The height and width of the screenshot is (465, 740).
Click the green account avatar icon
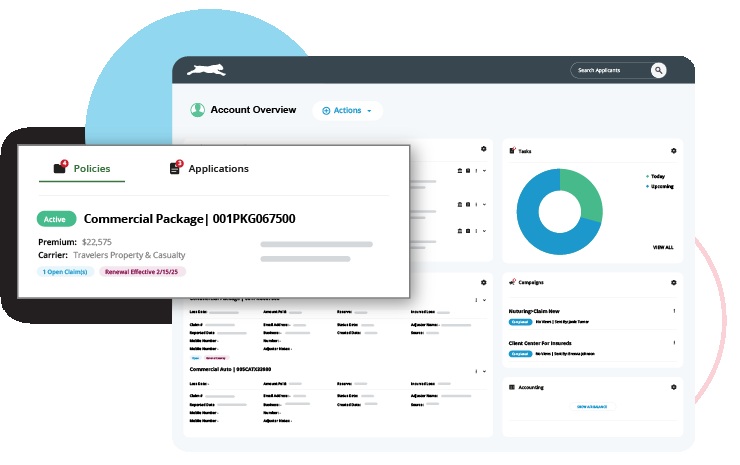click(197, 110)
